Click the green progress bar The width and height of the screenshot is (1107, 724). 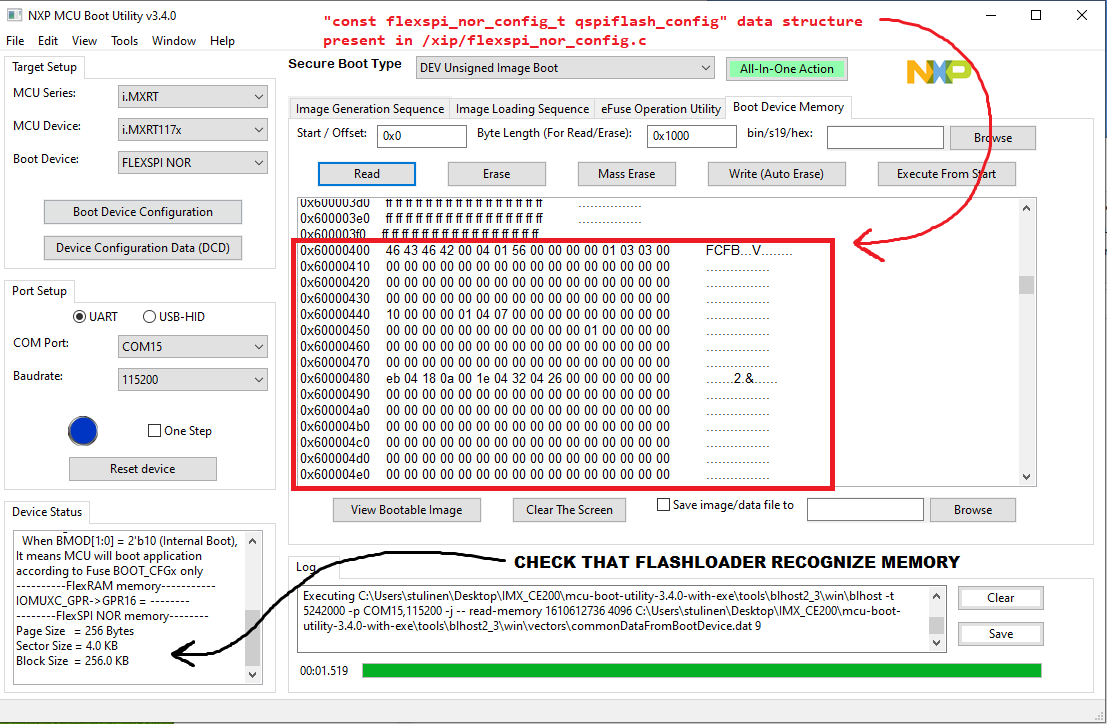(x=700, y=669)
